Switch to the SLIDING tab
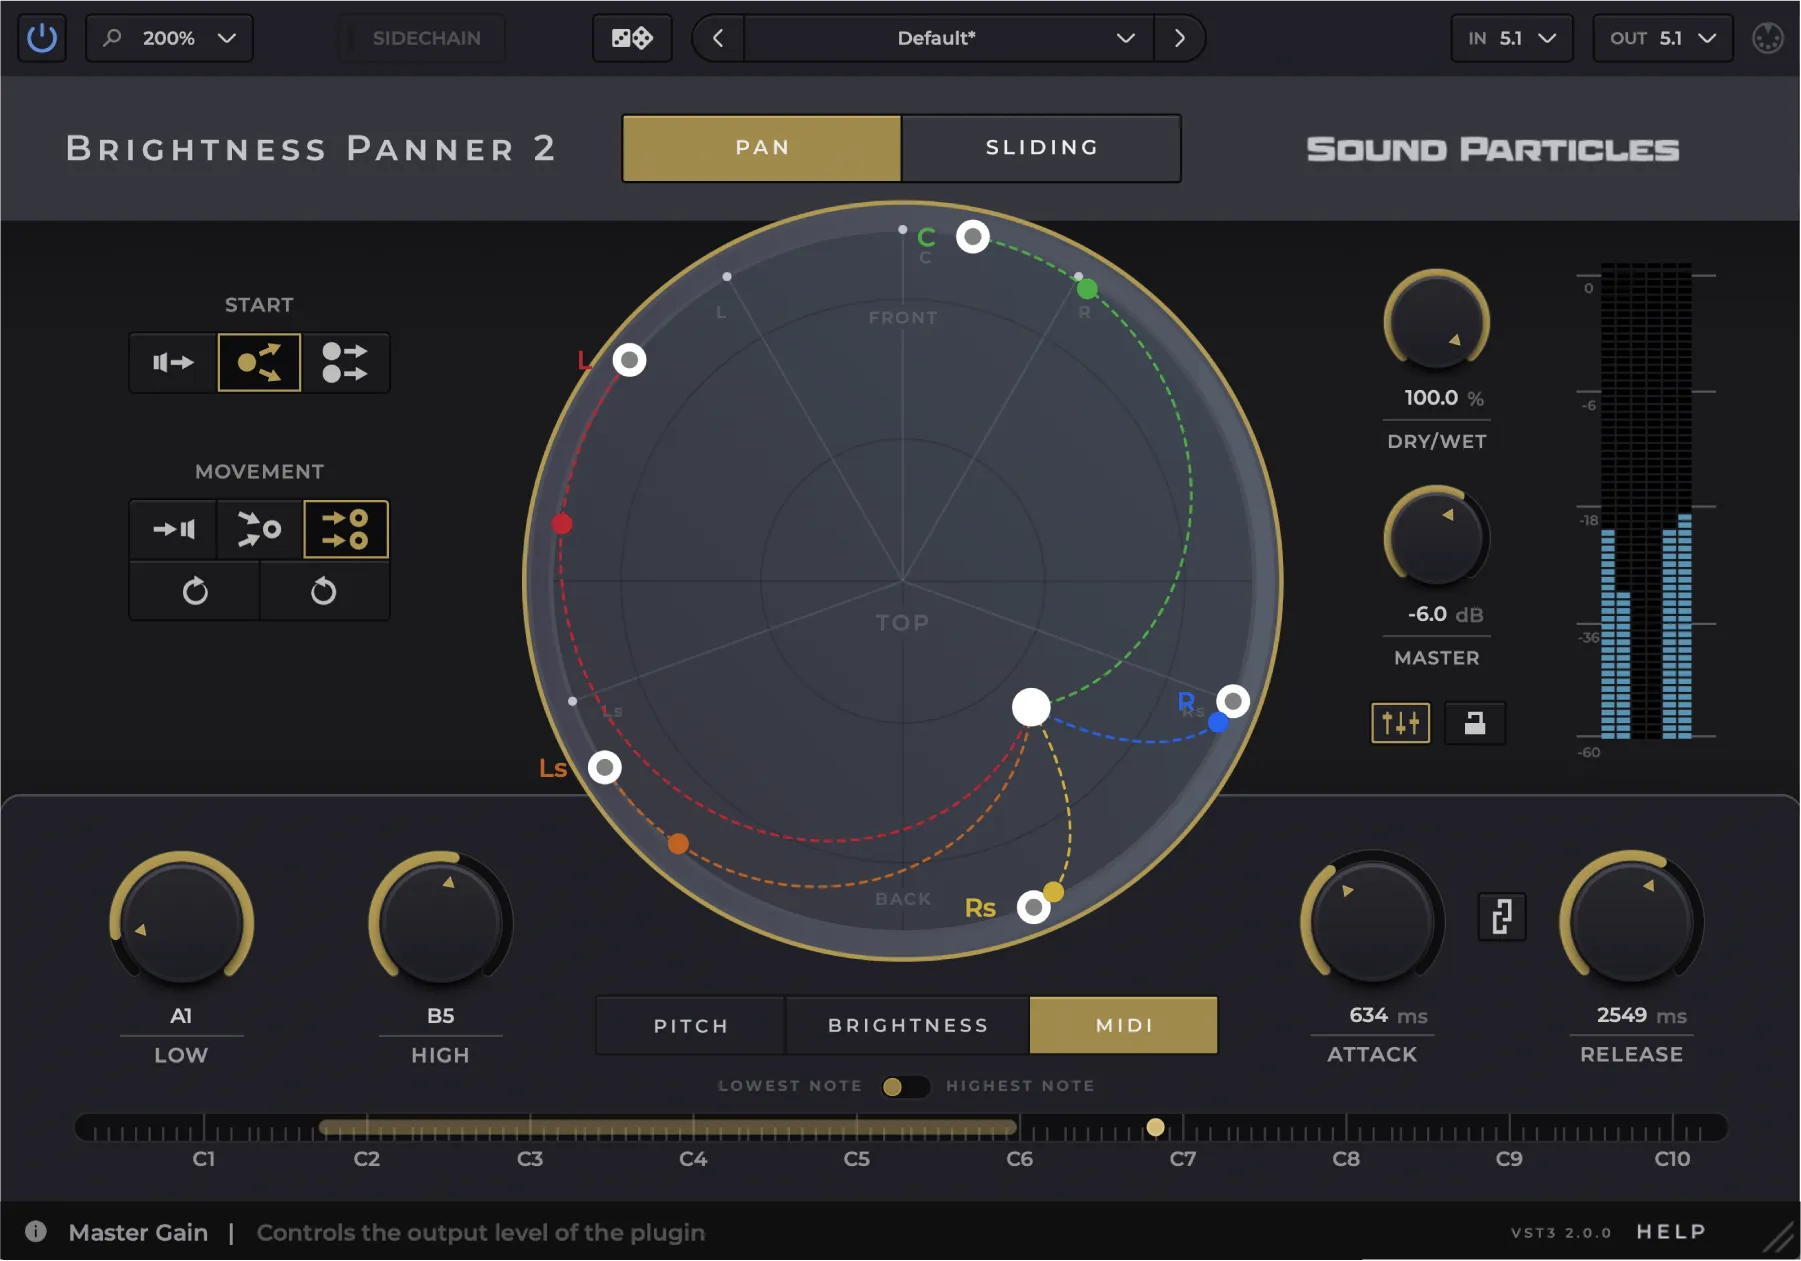 [1041, 148]
